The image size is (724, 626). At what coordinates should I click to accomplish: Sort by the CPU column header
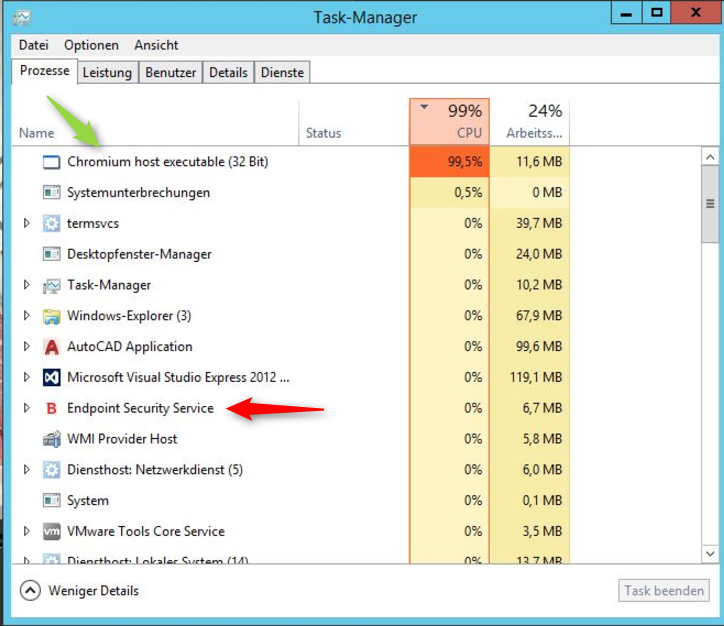coord(449,122)
